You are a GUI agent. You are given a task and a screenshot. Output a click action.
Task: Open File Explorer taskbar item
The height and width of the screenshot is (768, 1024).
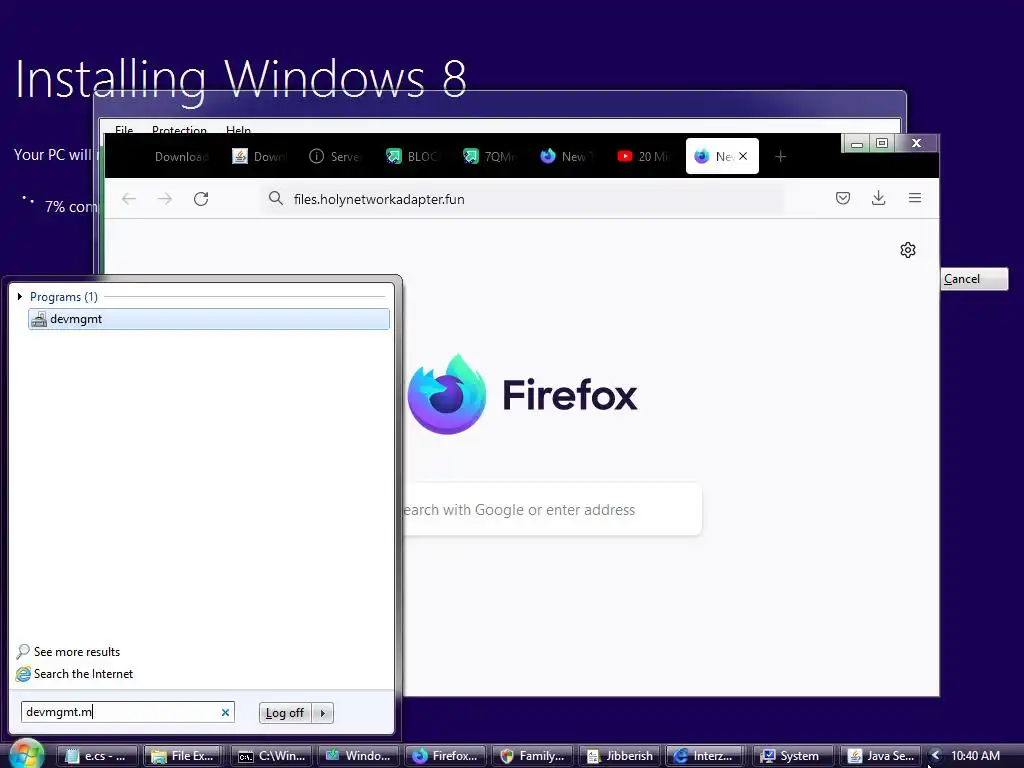point(184,756)
